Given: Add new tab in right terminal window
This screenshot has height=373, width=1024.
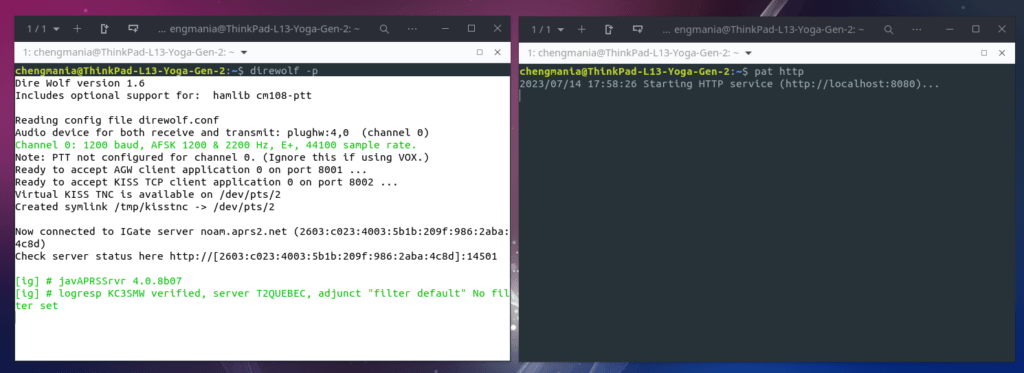Looking at the screenshot, I should [x=581, y=29].
